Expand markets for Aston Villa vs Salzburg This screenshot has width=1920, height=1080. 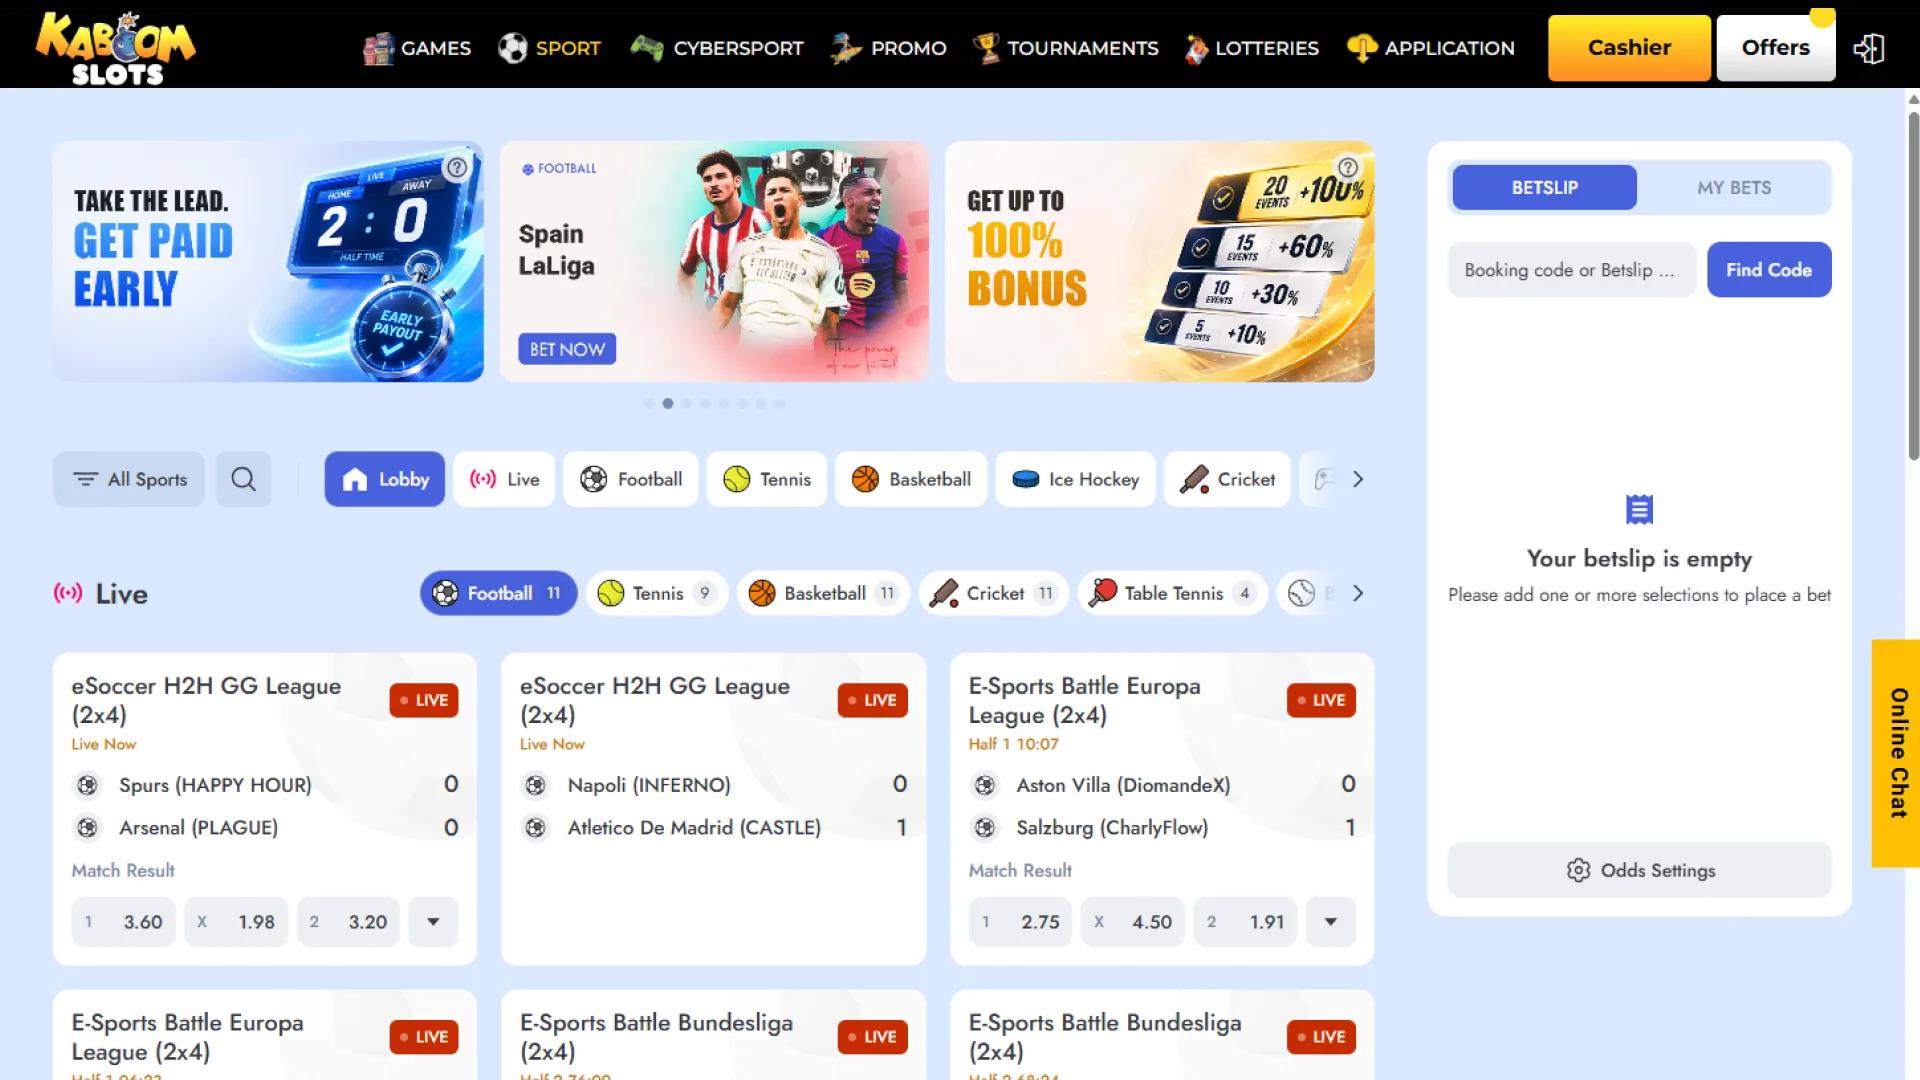coord(1331,921)
